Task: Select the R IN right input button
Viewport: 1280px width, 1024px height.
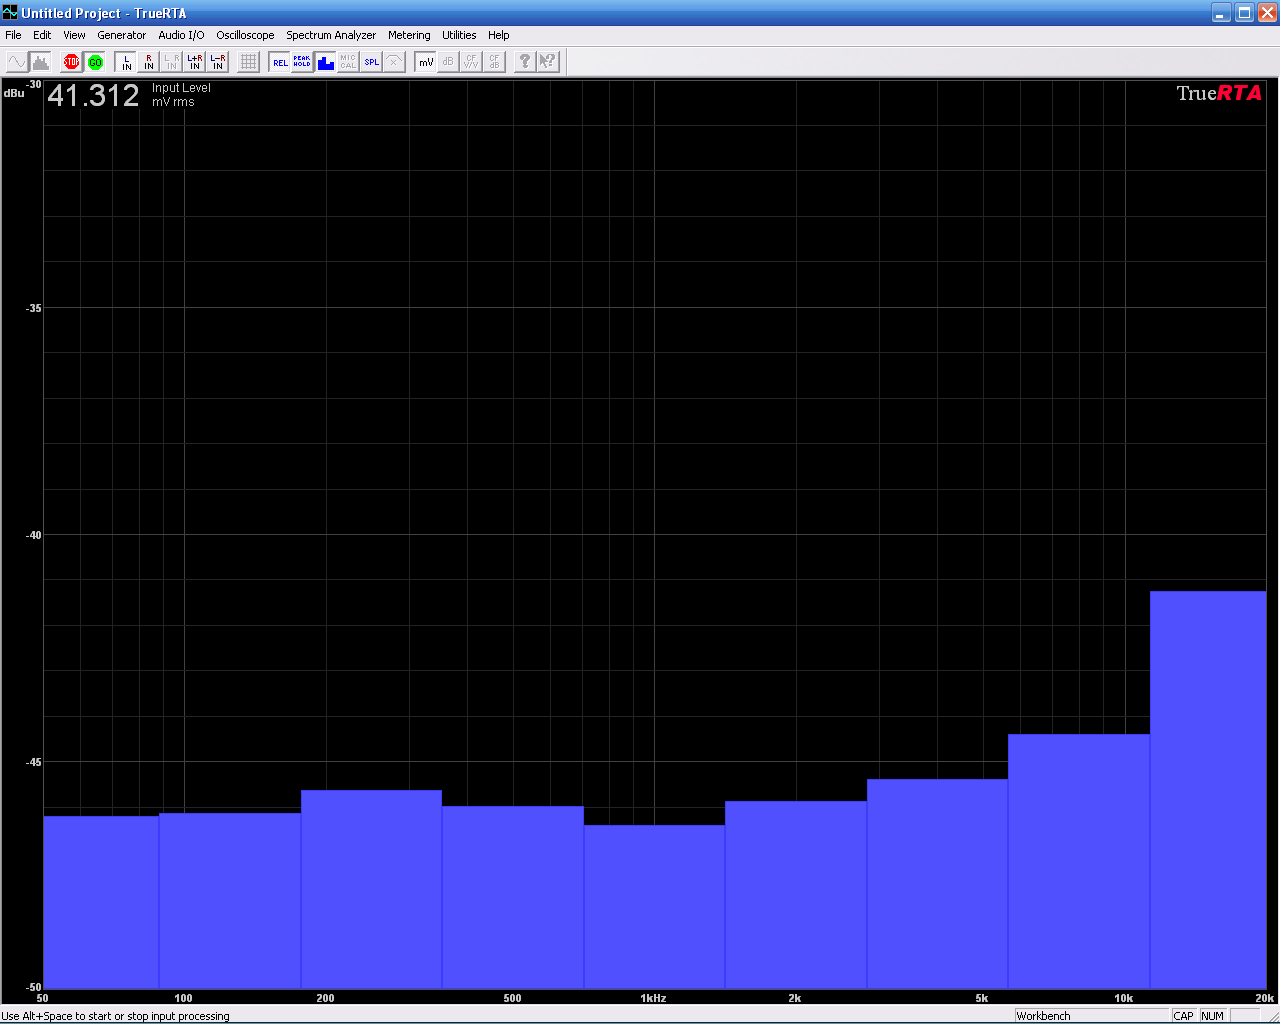Action: 149,62
